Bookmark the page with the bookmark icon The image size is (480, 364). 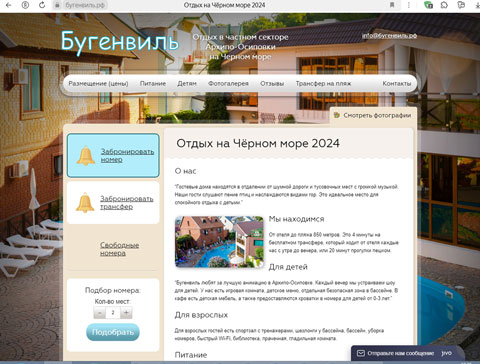point(392,5)
